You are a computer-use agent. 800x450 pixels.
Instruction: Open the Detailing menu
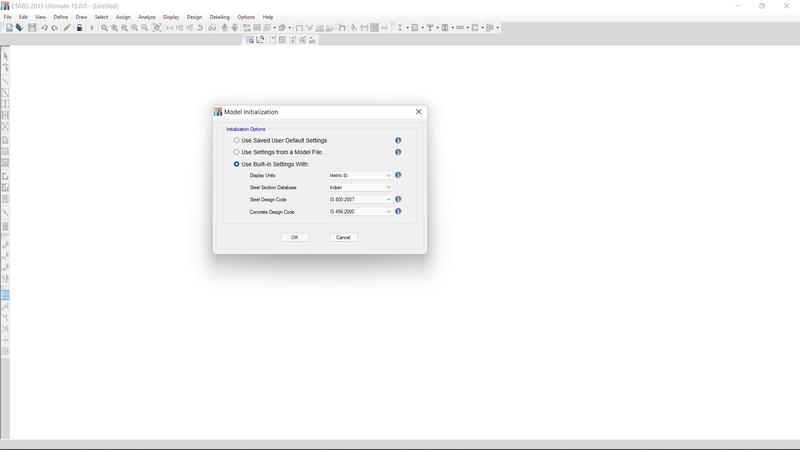click(x=220, y=17)
